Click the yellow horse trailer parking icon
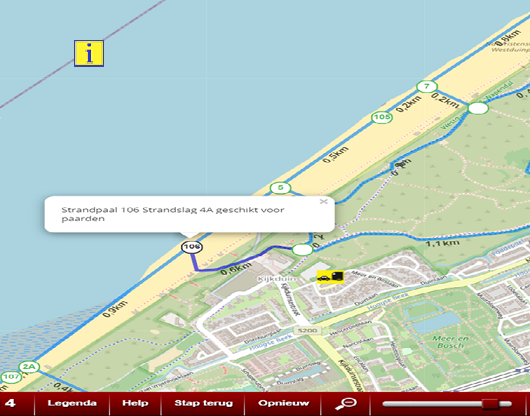 [330, 277]
